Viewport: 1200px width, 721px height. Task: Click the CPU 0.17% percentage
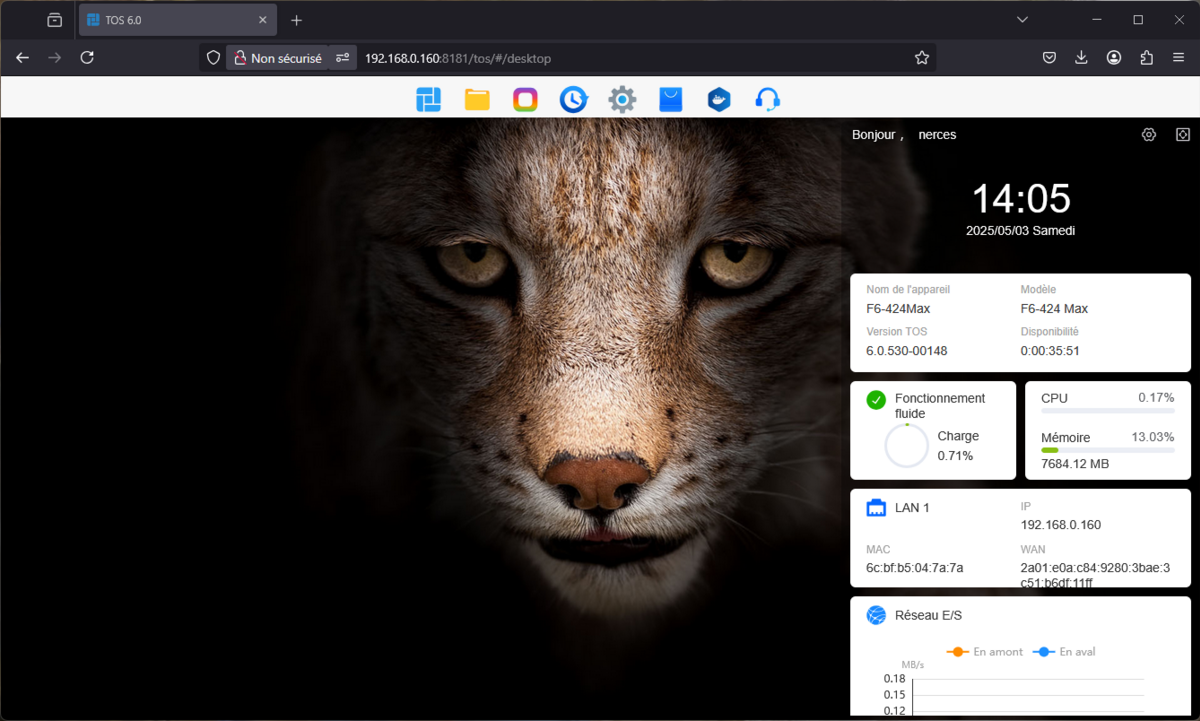point(1156,398)
